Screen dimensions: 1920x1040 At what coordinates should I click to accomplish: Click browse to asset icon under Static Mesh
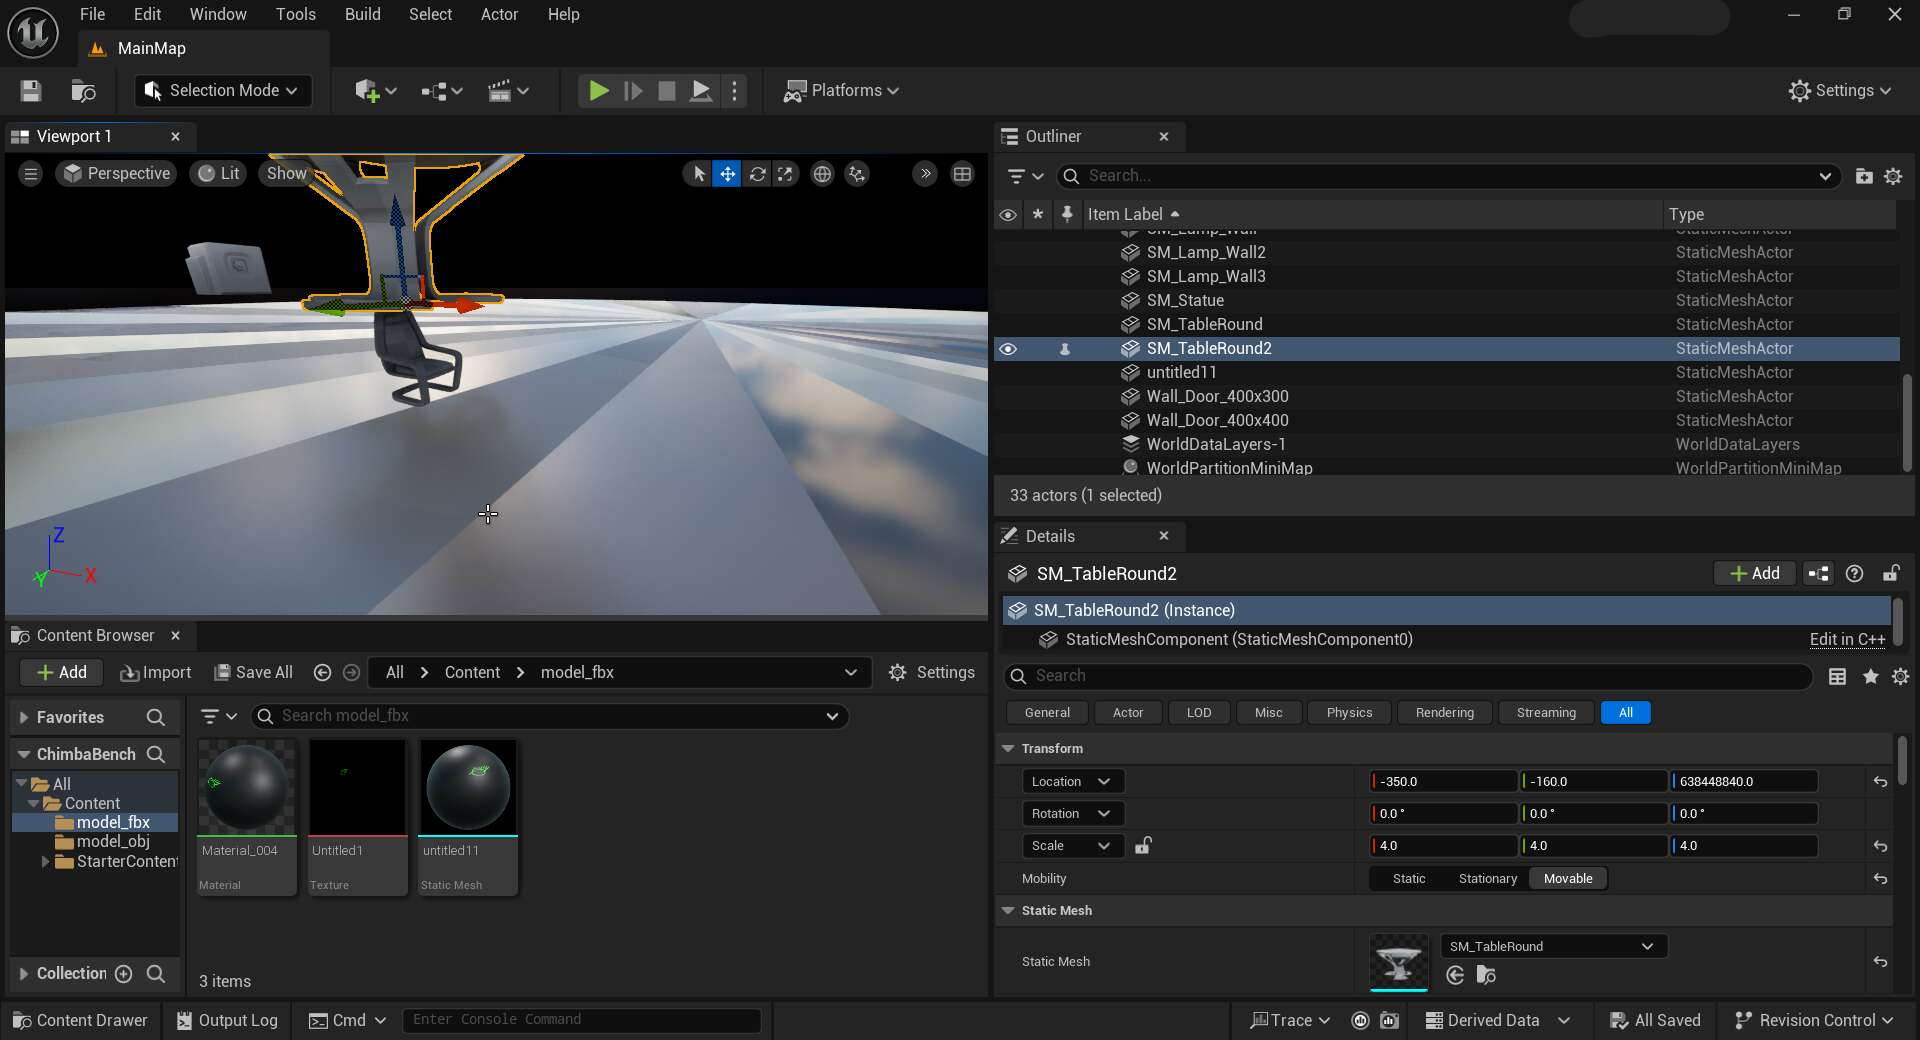[x=1486, y=975]
